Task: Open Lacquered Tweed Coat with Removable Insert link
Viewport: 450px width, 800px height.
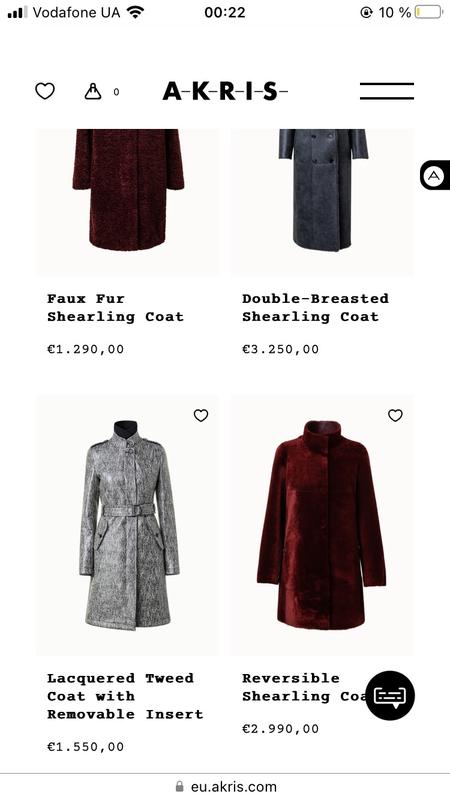Action: [x=125, y=696]
